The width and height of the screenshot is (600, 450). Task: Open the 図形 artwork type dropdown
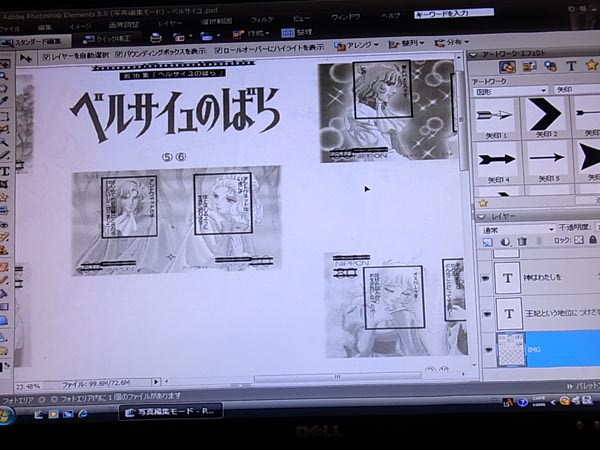click(x=510, y=91)
